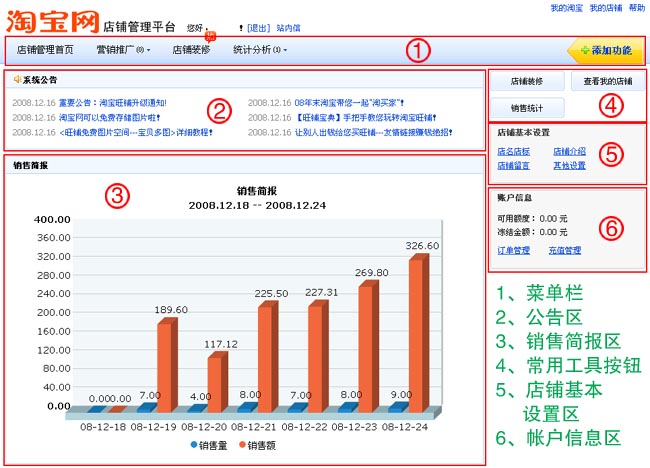Click the orange bar labeled 326.60
Viewport: 650px width, 468px height.
pyautogui.click(x=419, y=333)
